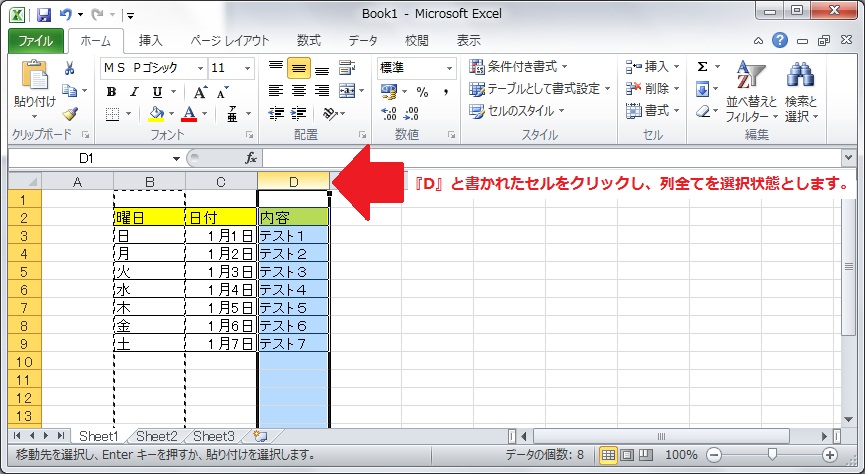Image resolution: width=865 pixels, height=474 pixels.
Task: Open 条件付き書式 dropdown
Action: point(519,67)
